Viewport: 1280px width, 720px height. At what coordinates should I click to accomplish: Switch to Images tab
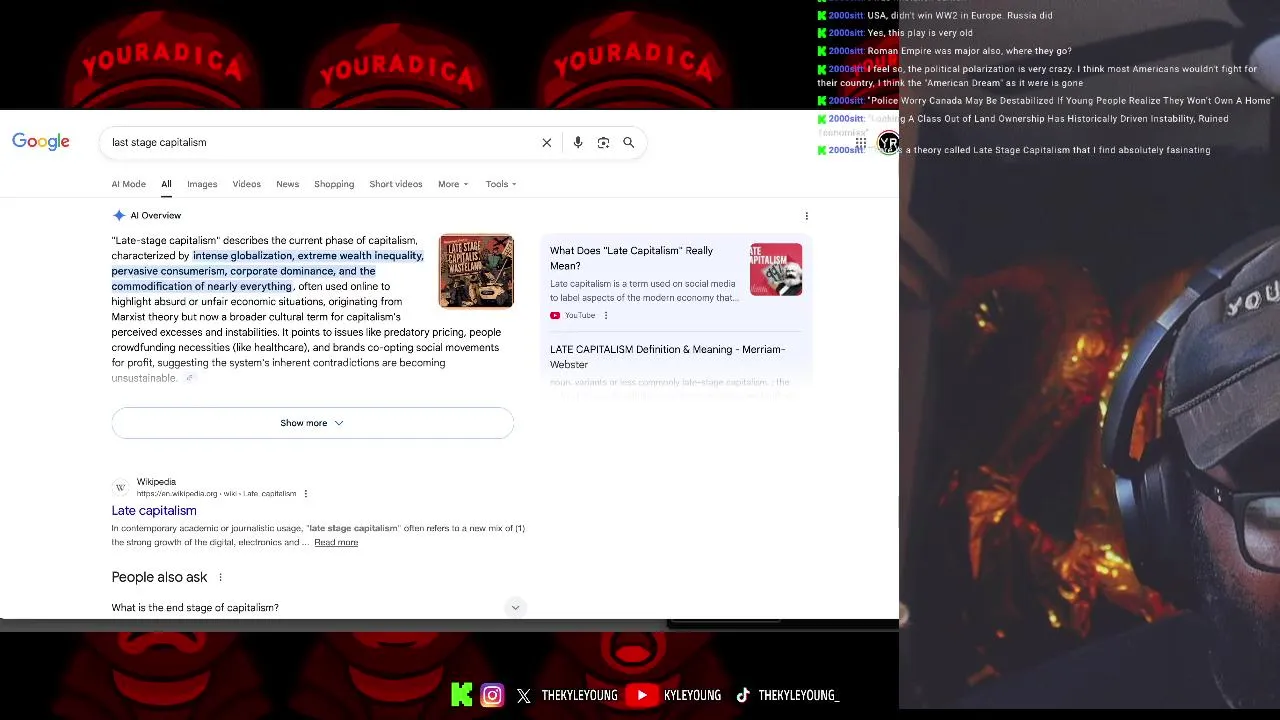pyautogui.click(x=202, y=184)
